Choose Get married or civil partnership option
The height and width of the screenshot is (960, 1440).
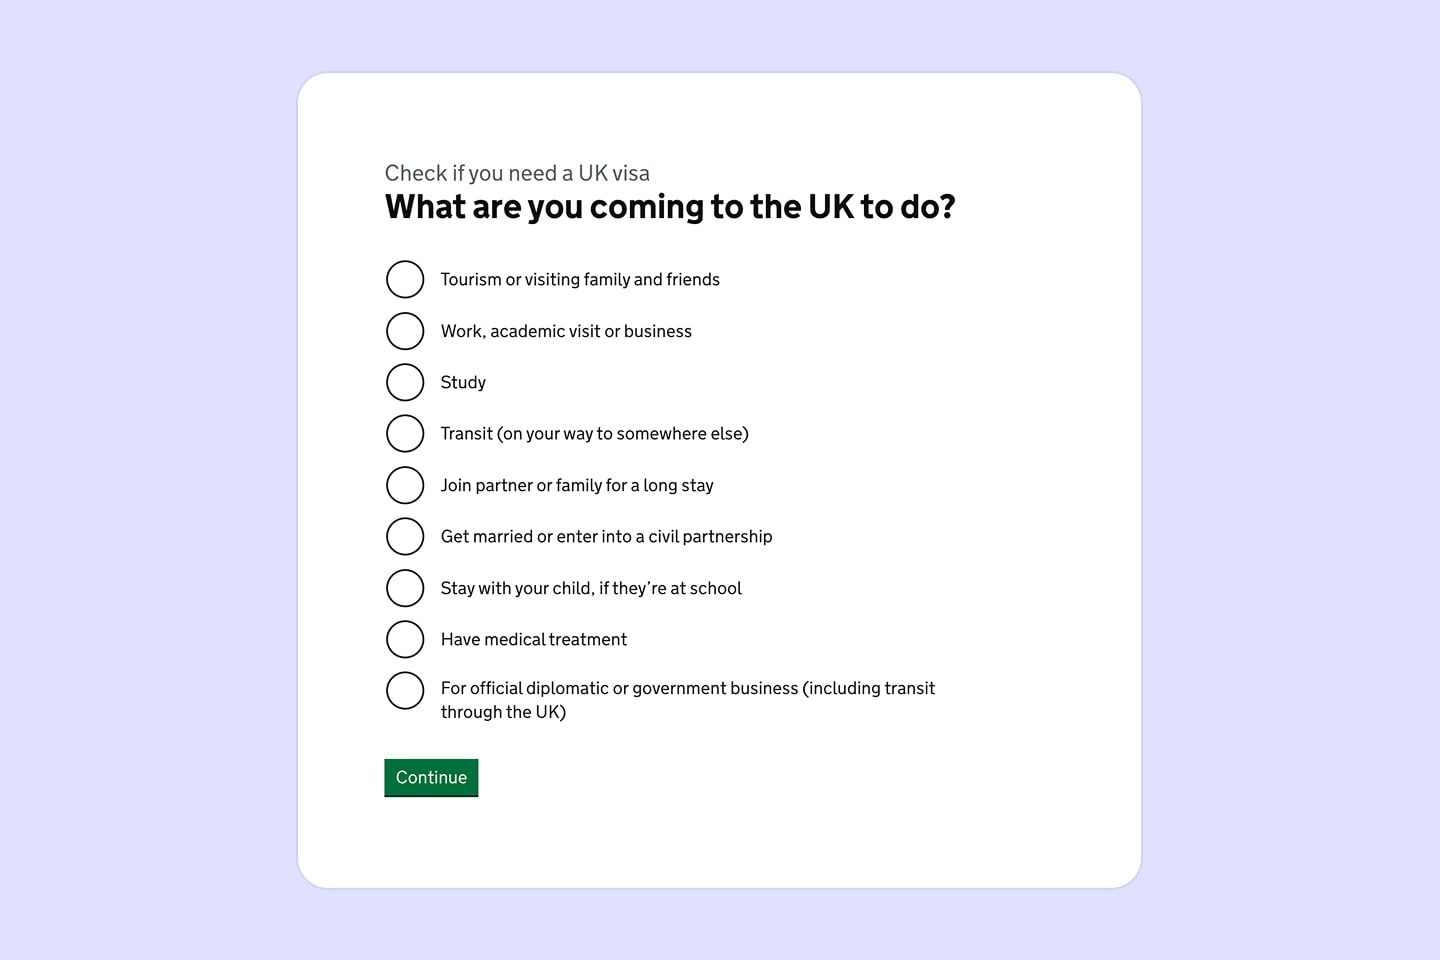click(x=405, y=536)
